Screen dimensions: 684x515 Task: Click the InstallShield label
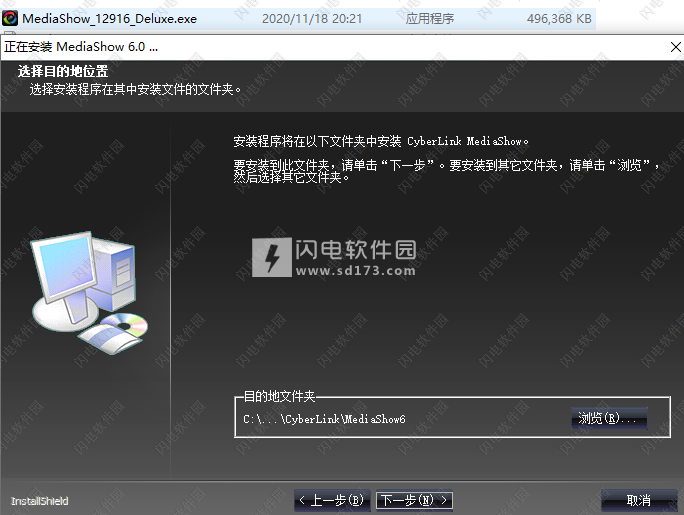click(x=40, y=501)
